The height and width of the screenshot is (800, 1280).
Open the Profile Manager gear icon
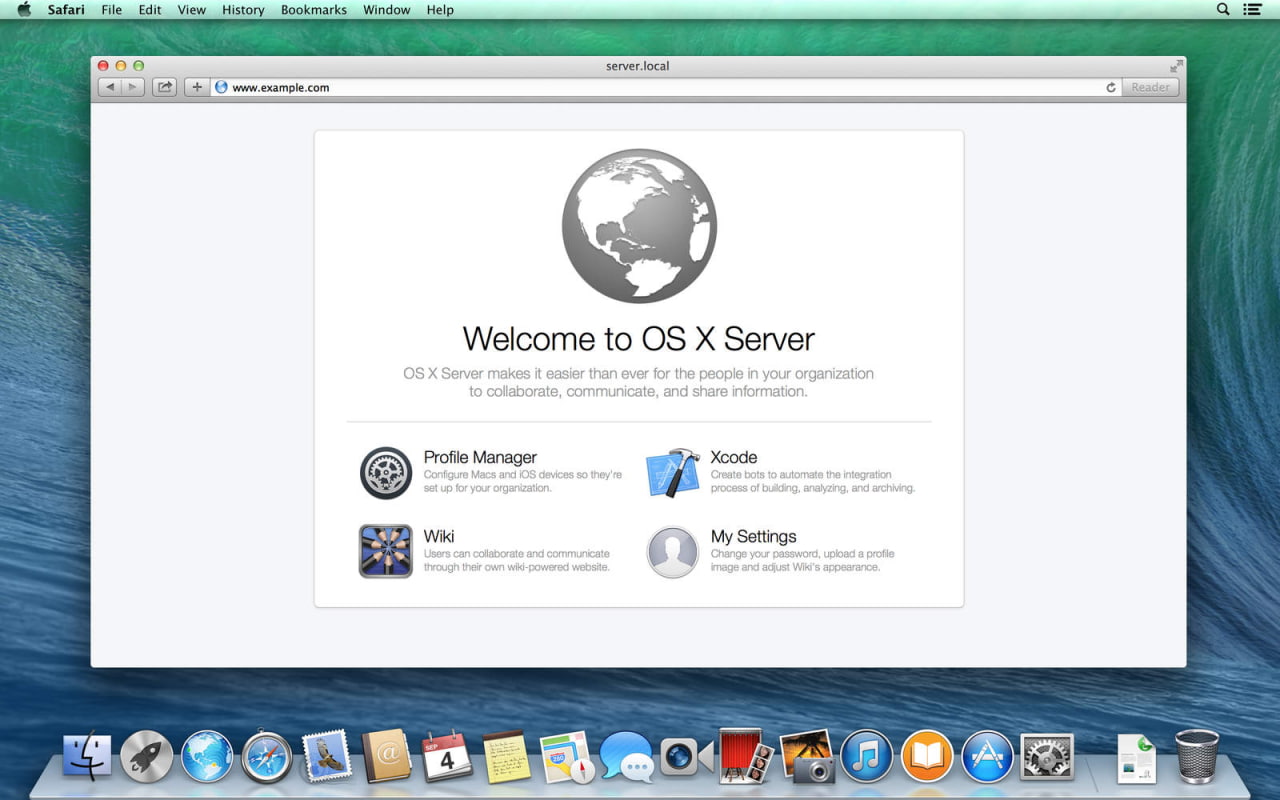coord(386,473)
